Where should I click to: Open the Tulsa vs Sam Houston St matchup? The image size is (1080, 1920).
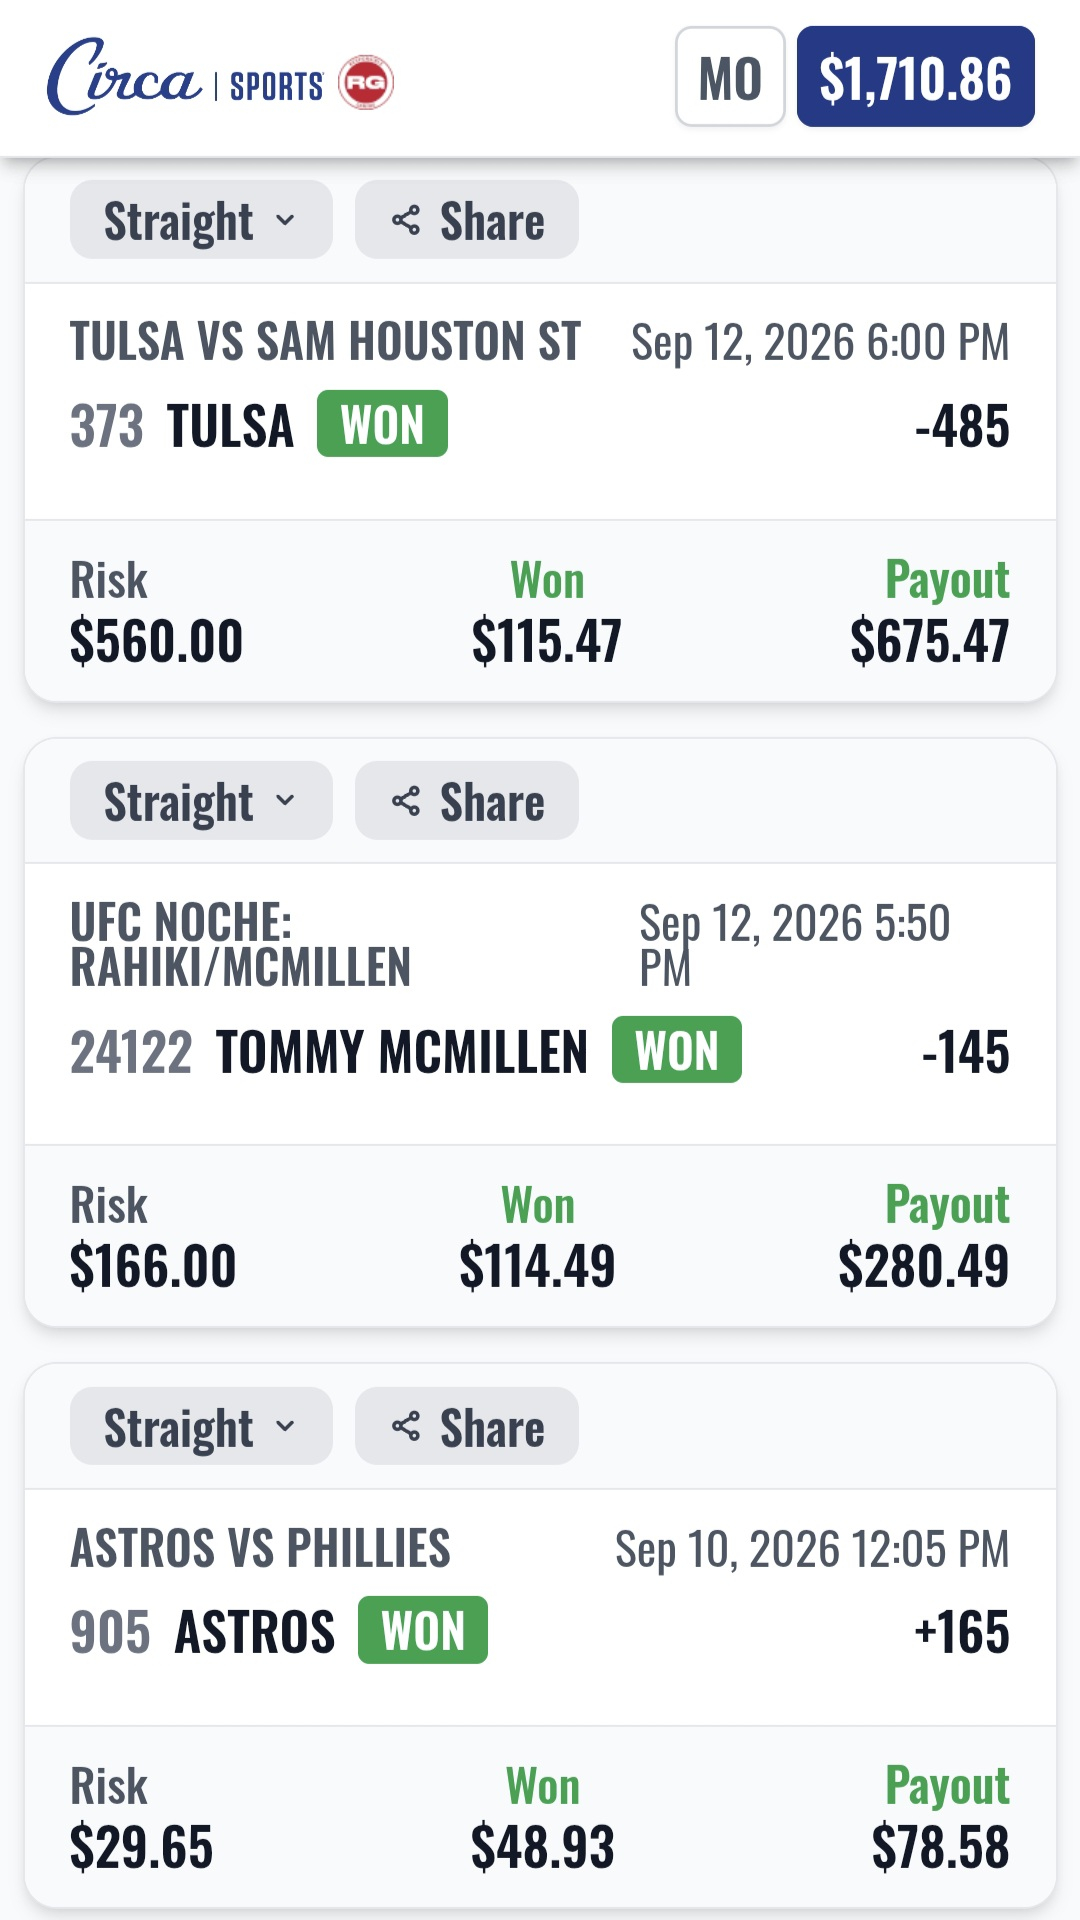tap(325, 342)
